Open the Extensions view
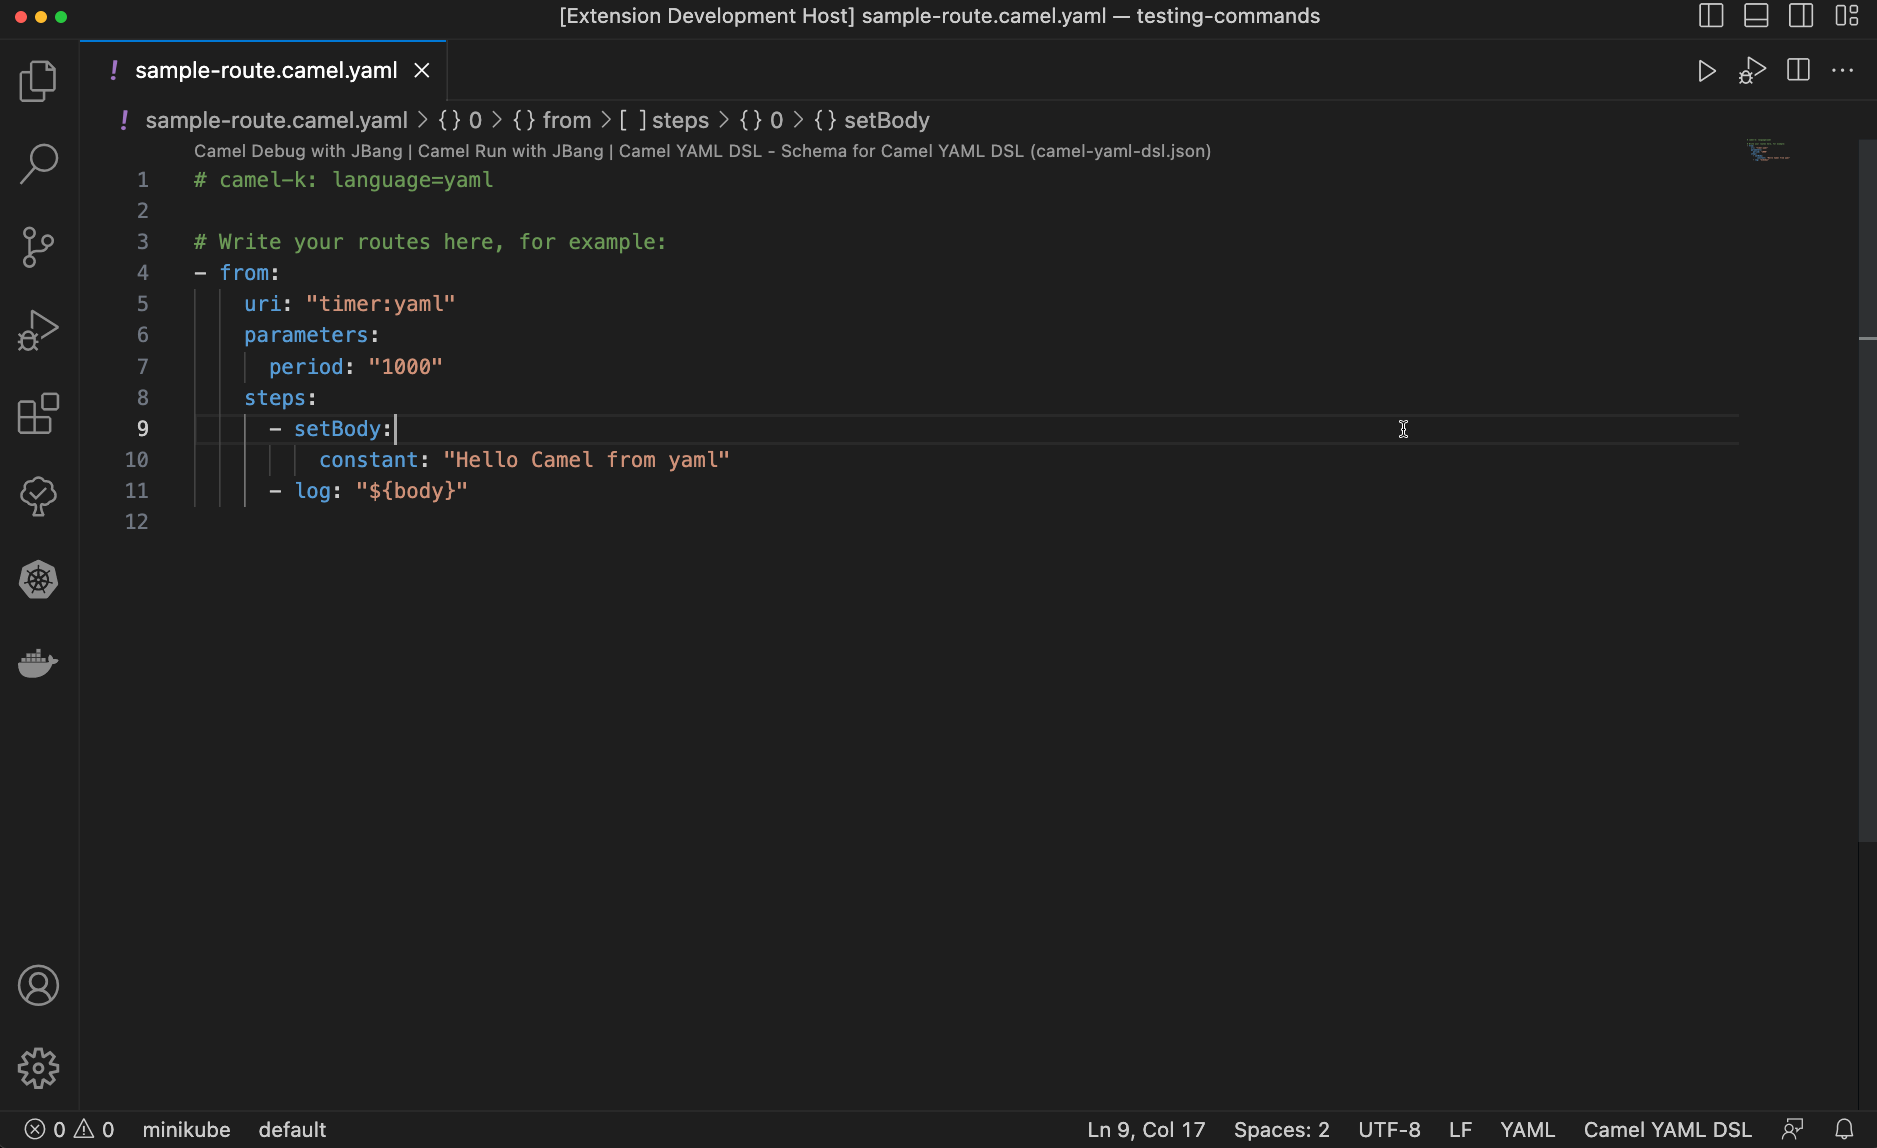The height and width of the screenshot is (1148, 1877). 38,414
